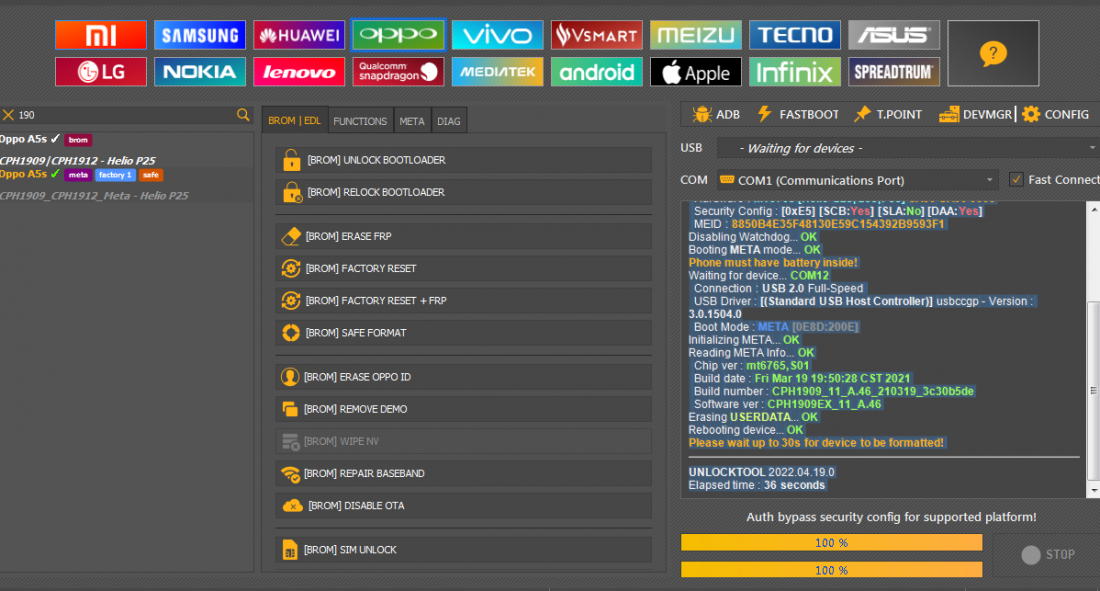Run [BROM] REPAIR BASEBAND
The height and width of the screenshot is (591, 1100).
click(x=464, y=474)
